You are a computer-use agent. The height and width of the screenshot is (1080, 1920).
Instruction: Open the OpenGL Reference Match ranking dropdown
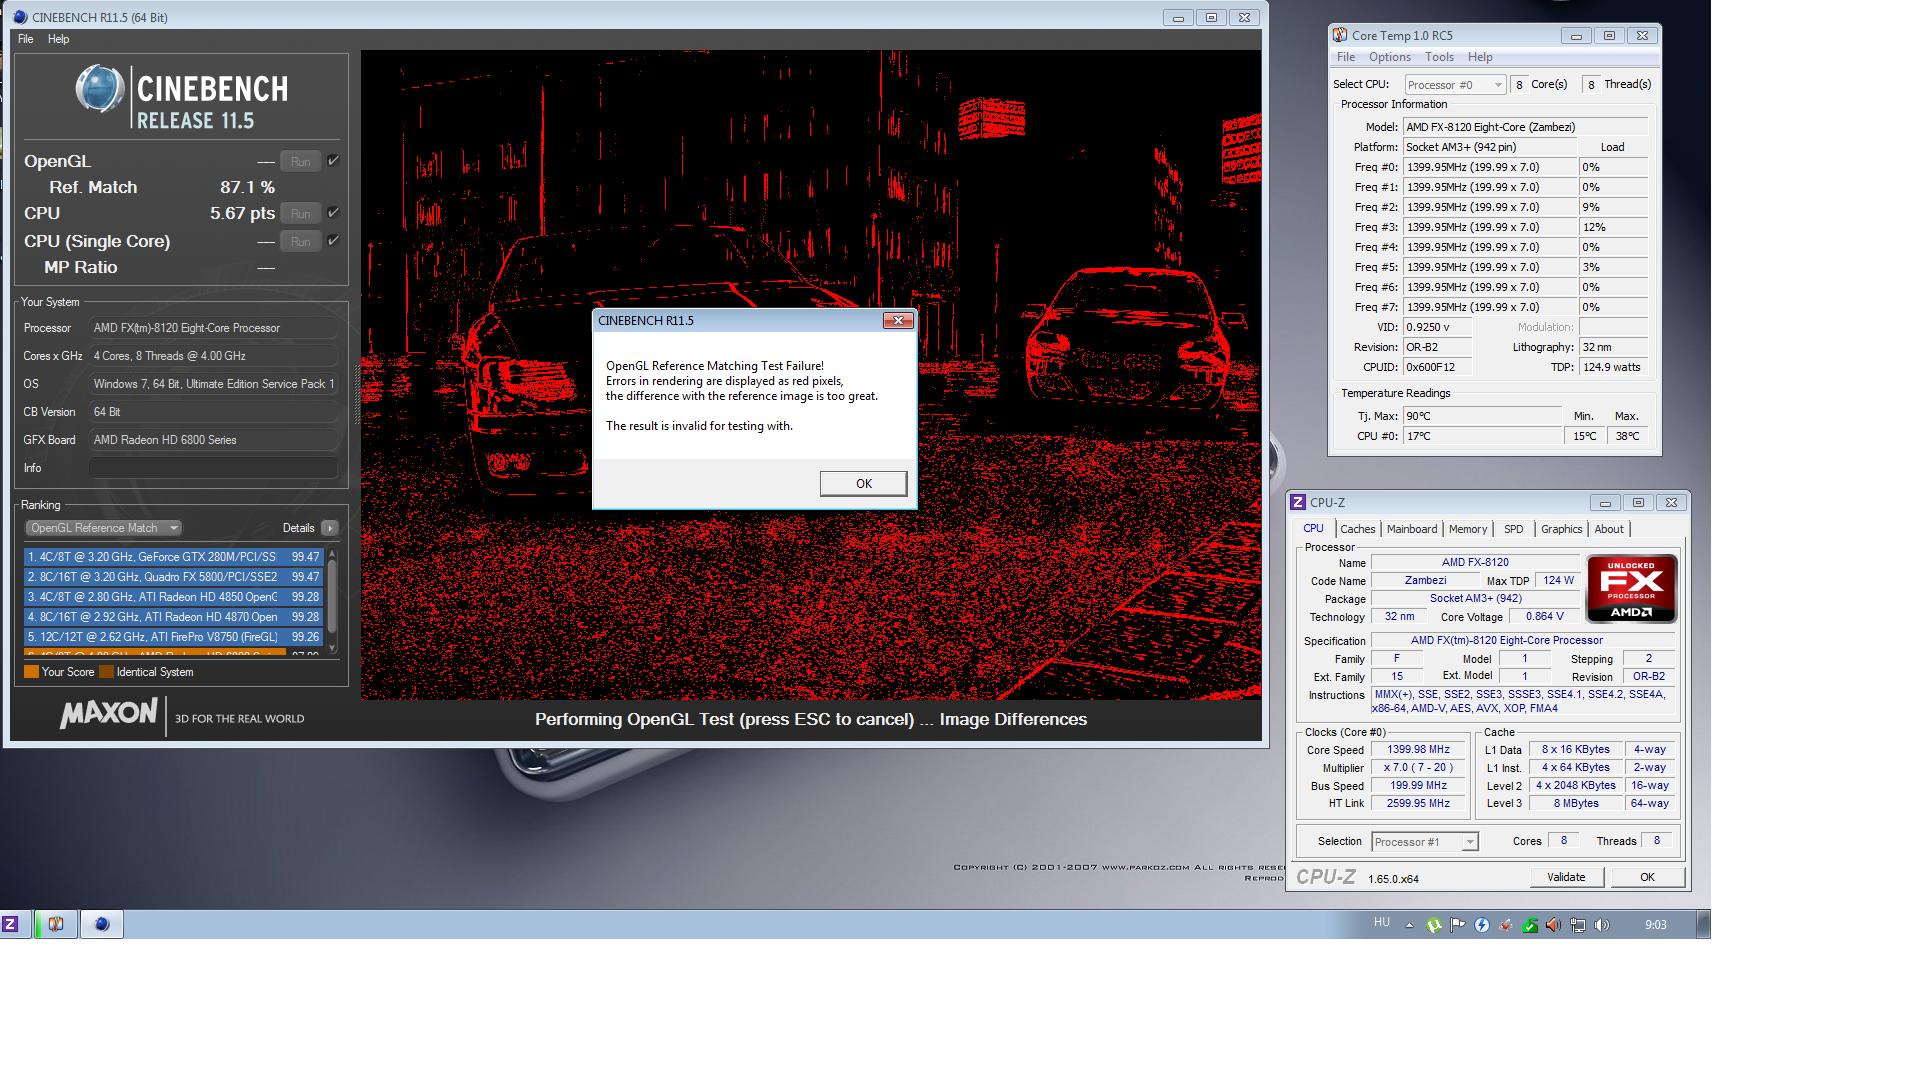tap(102, 528)
